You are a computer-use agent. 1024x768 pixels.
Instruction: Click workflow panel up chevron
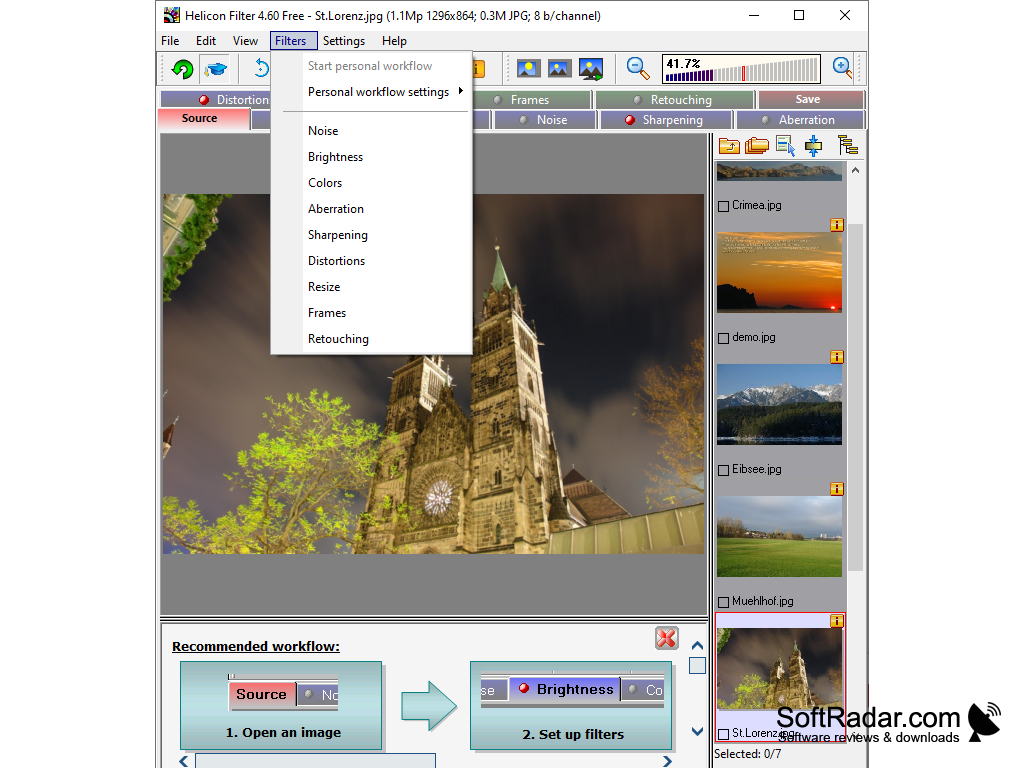pos(697,645)
